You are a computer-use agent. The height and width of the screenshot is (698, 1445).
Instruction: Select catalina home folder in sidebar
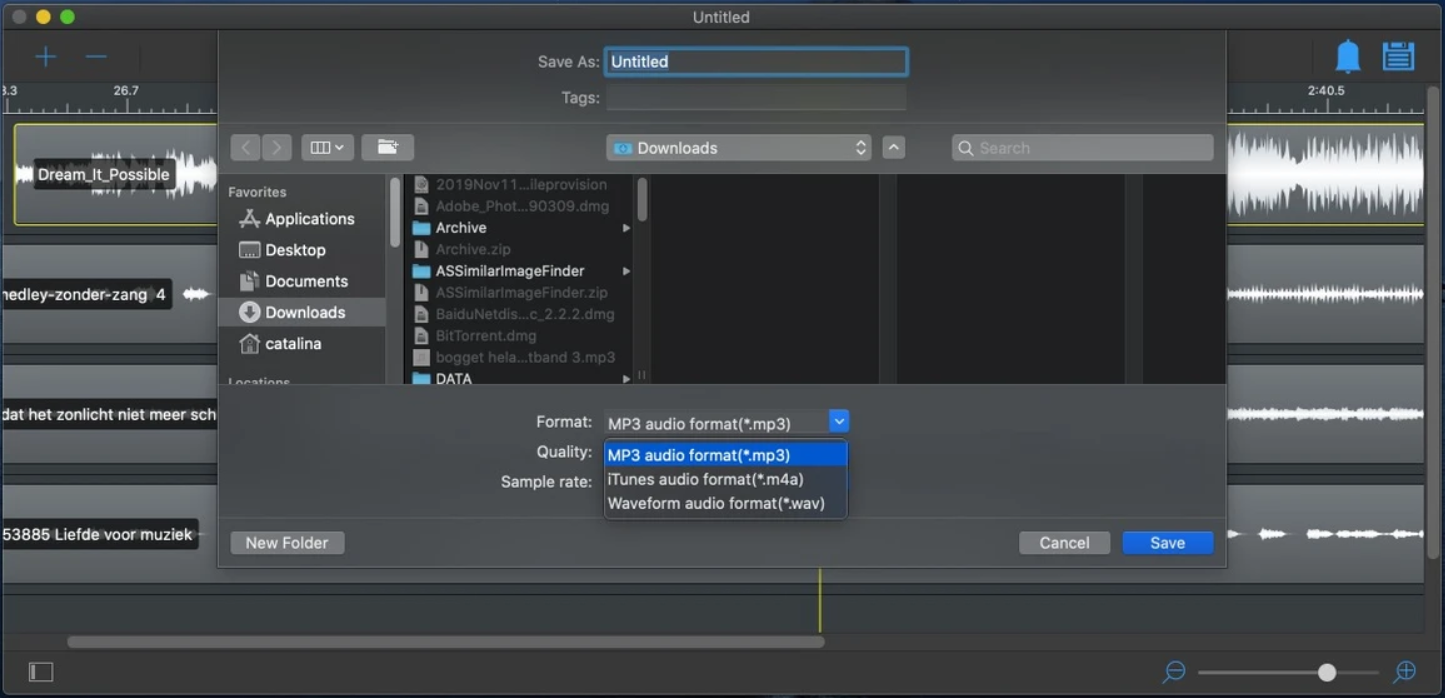[x=302, y=343]
